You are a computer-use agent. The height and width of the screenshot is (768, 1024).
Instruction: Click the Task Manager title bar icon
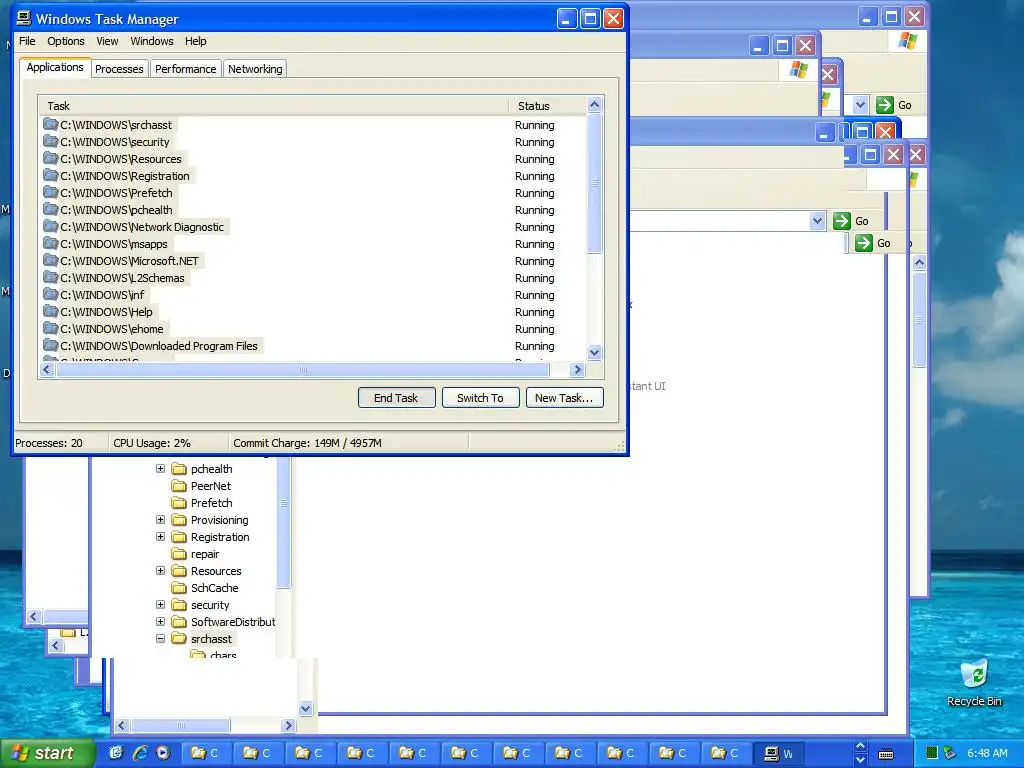(x=24, y=18)
